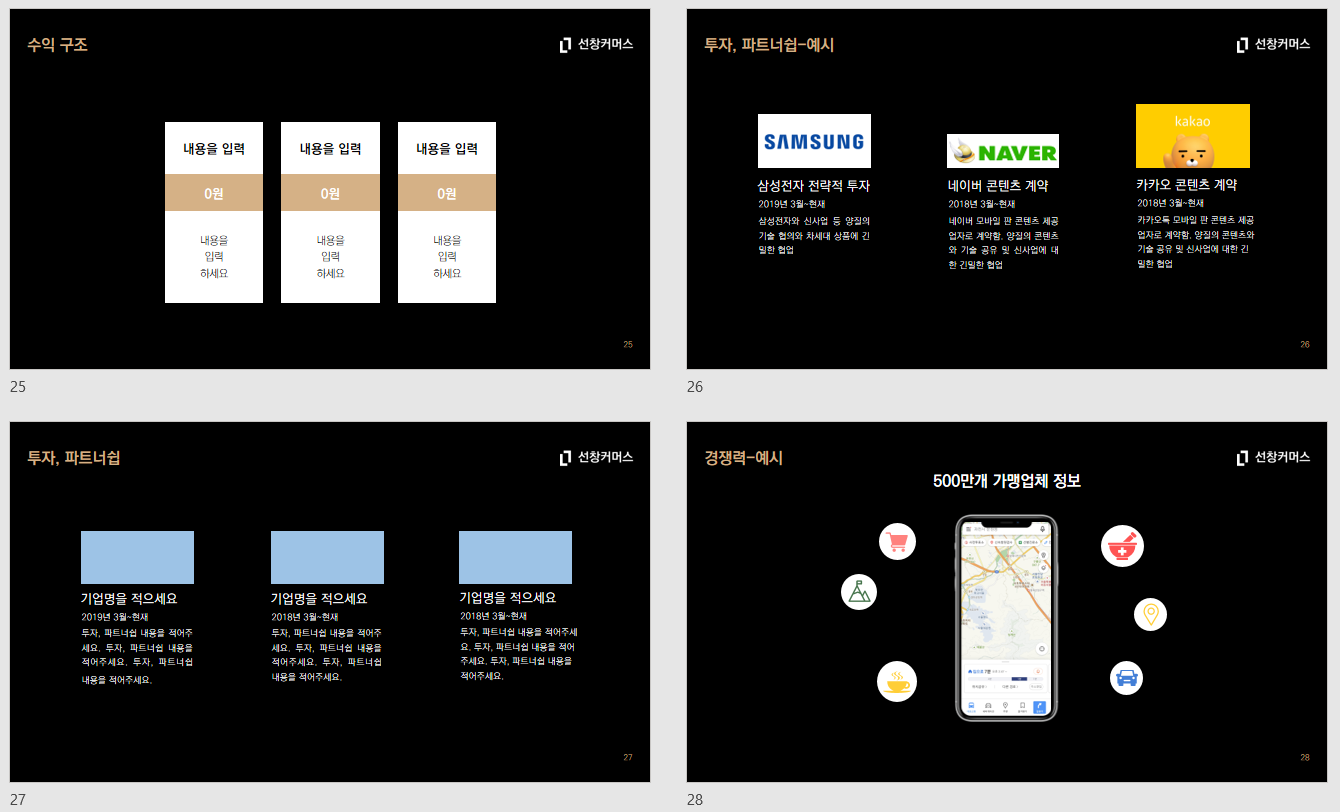Select the mountain icon in slide 28
The height and width of the screenshot is (812, 1340).
pyautogui.click(x=859, y=592)
